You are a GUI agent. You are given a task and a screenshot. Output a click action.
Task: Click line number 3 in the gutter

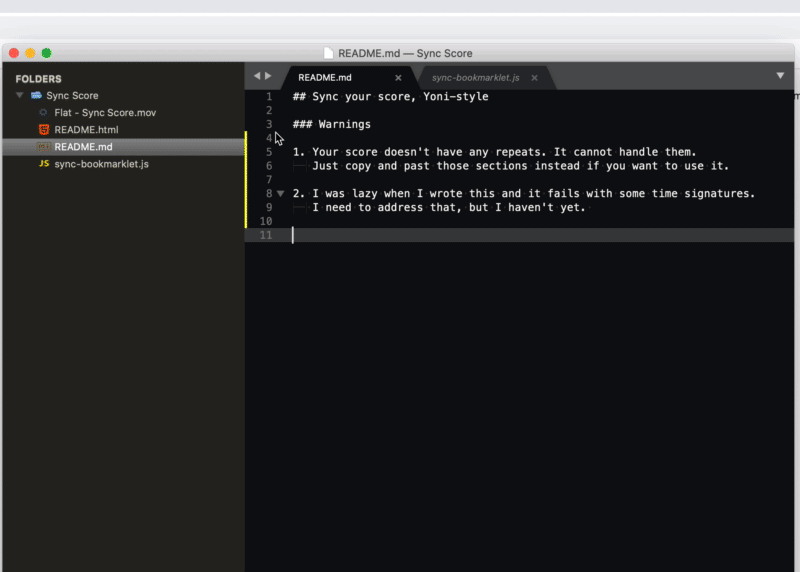(x=269, y=124)
